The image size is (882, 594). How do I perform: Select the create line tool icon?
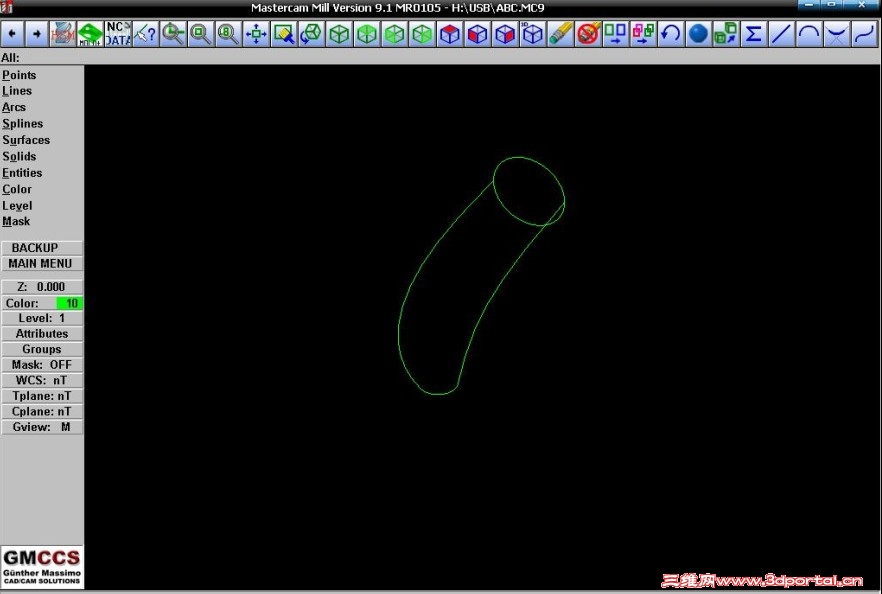[781, 34]
